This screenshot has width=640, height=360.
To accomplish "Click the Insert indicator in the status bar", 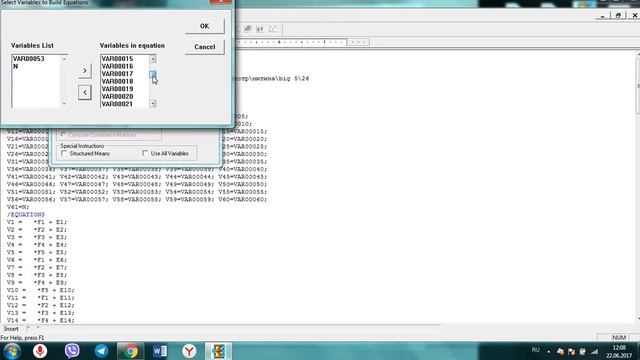I will coord(11,329).
